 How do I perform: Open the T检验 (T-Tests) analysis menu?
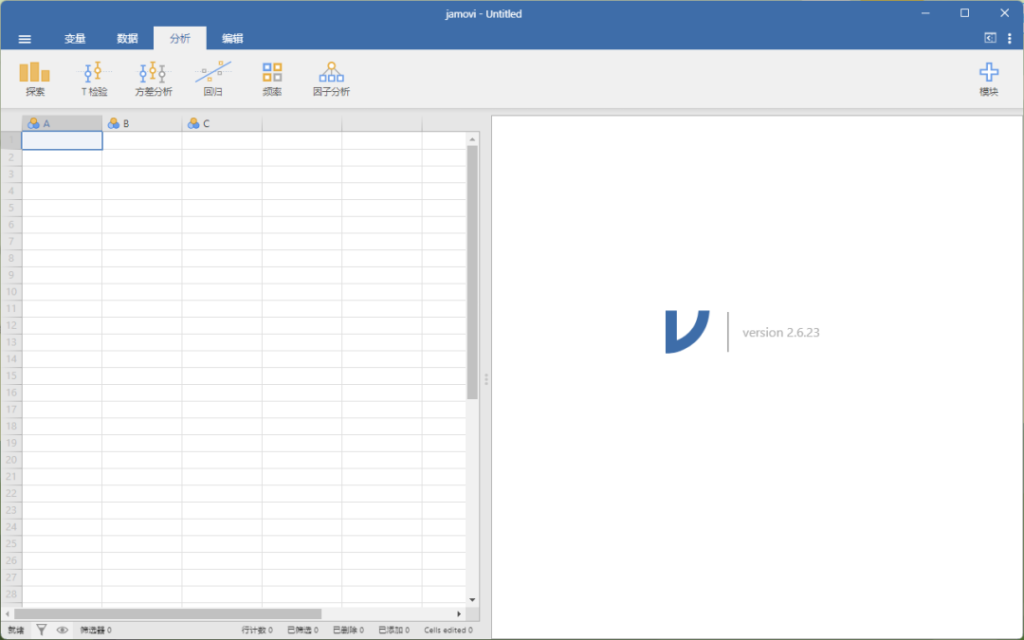tap(94, 78)
